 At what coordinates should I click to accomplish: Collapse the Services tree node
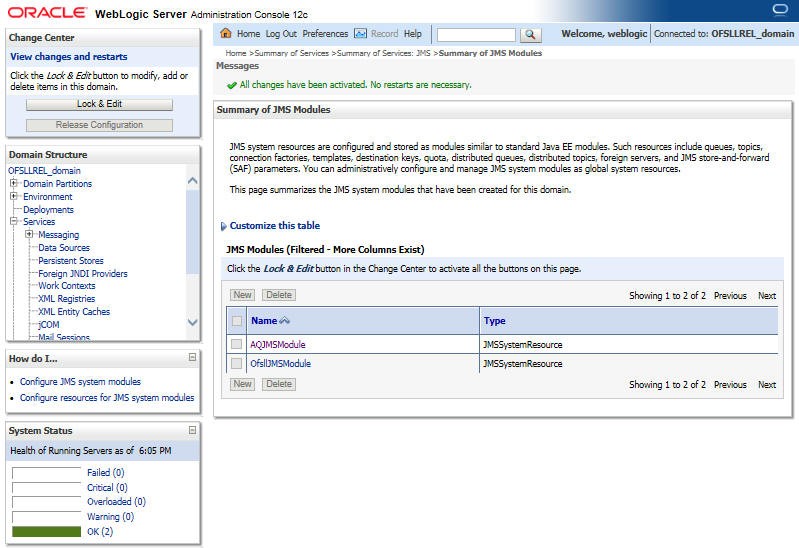[x=14, y=221]
